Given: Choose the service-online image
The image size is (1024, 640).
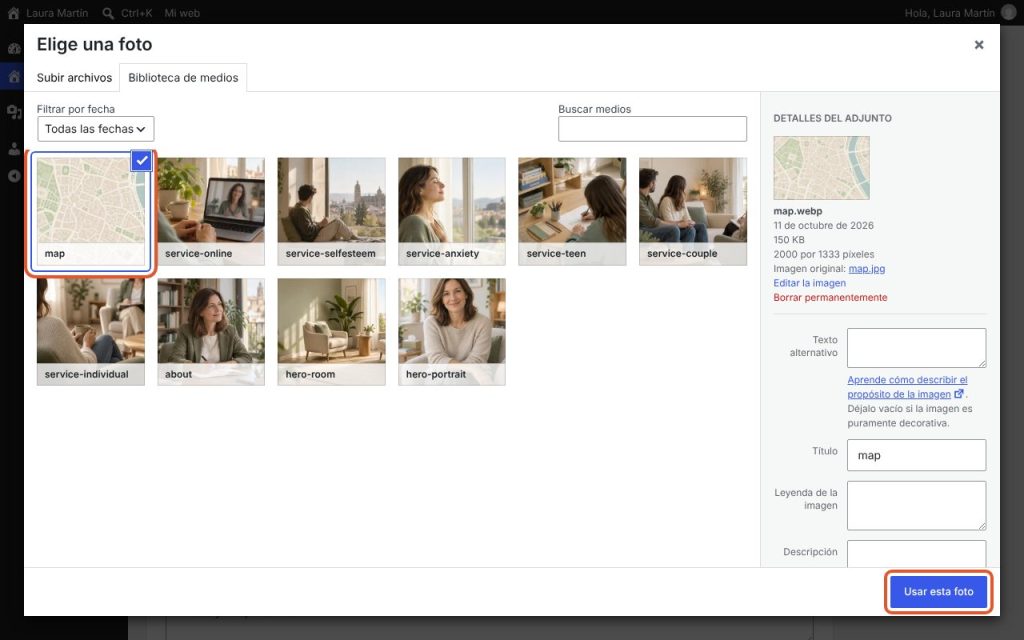Looking at the screenshot, I should click(211, 212).
